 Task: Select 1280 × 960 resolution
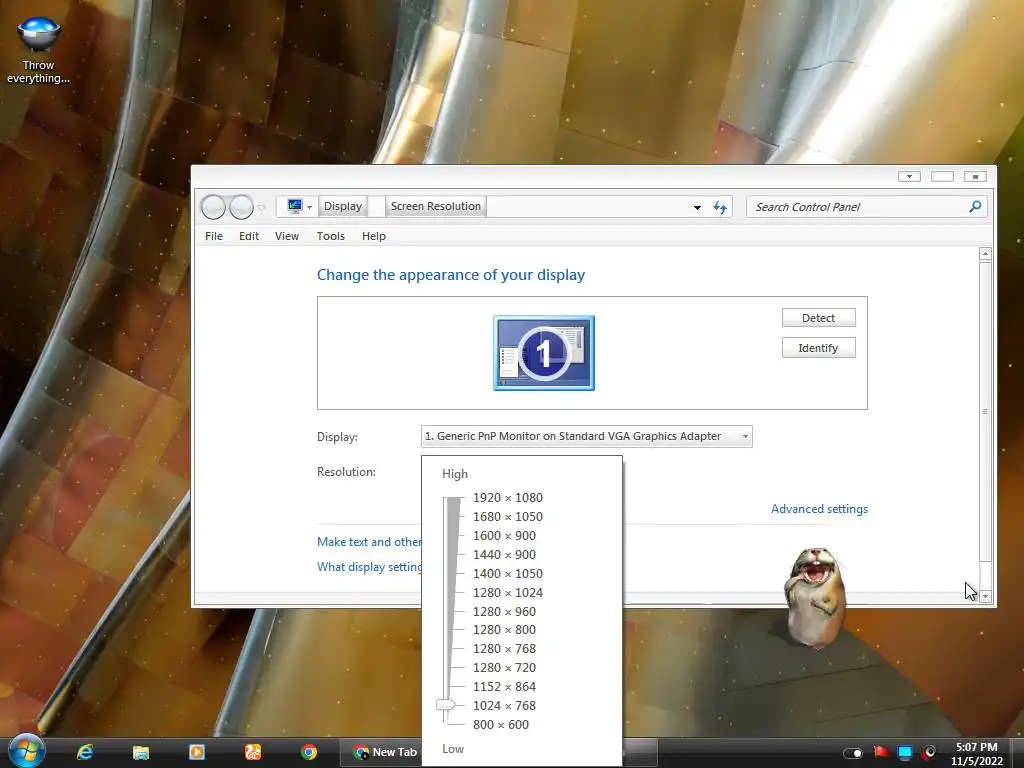[504, 611]
